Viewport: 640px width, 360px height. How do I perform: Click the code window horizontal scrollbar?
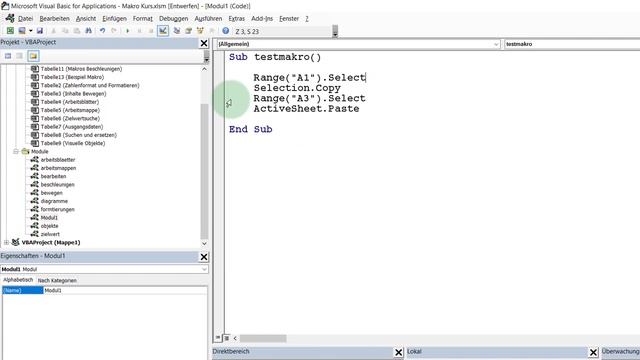click(x=263, y=338)
